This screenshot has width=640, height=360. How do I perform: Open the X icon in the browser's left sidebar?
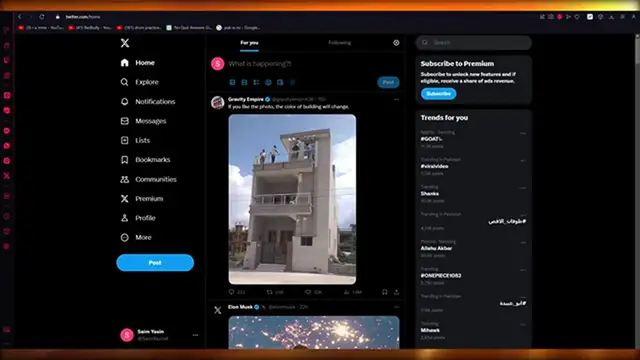[7, 176]
